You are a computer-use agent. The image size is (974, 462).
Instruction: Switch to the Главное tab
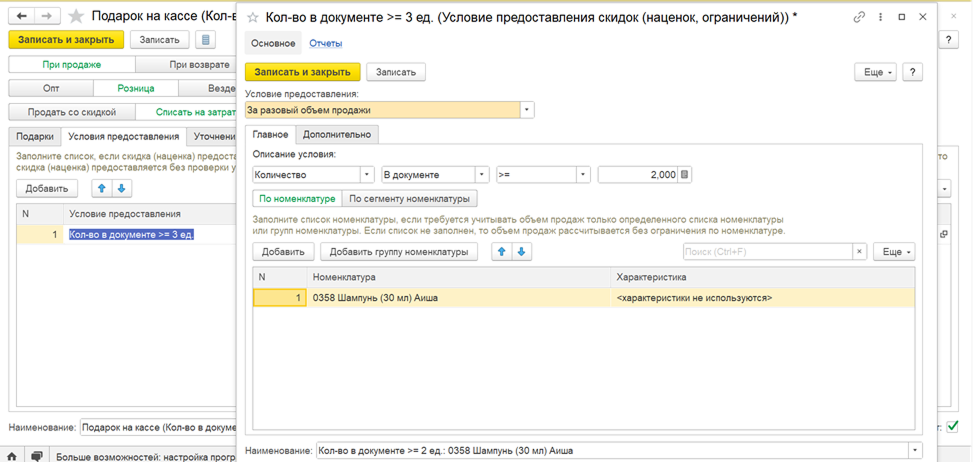click(270, 134)
